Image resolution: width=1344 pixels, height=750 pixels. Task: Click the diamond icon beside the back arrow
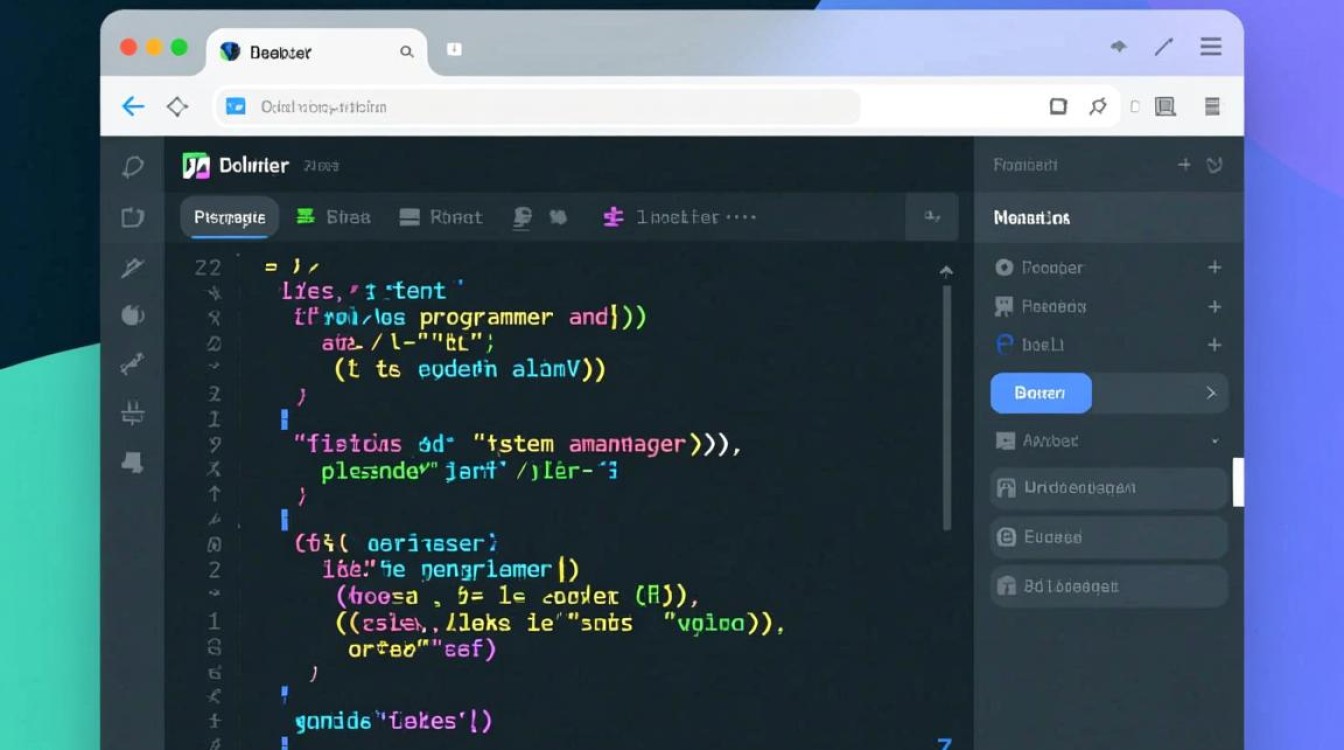coord(177,106)
